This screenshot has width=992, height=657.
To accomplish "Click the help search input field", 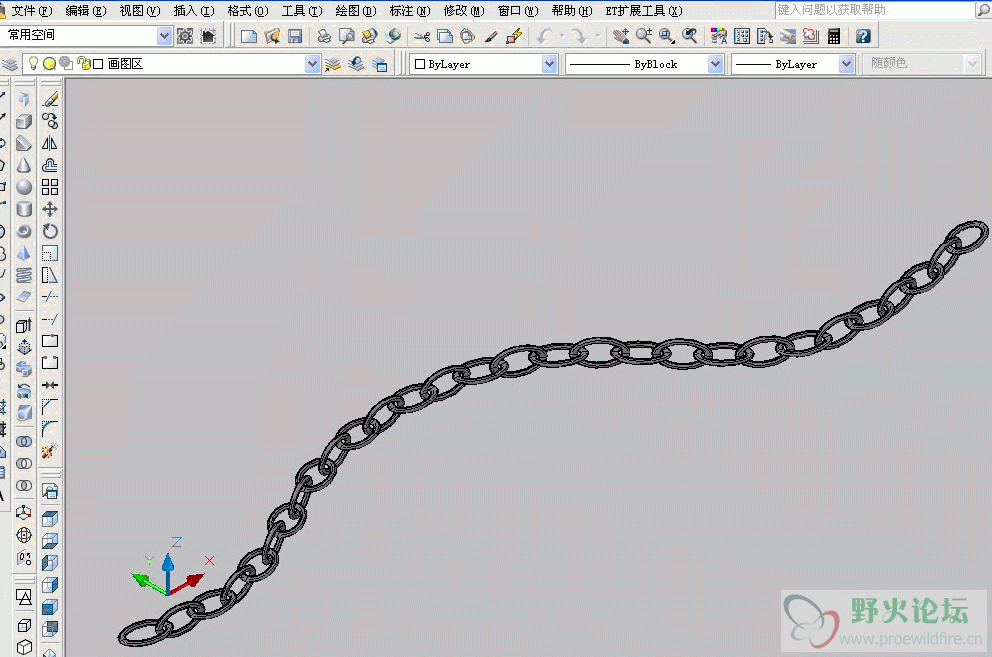I will pos(874,10).
